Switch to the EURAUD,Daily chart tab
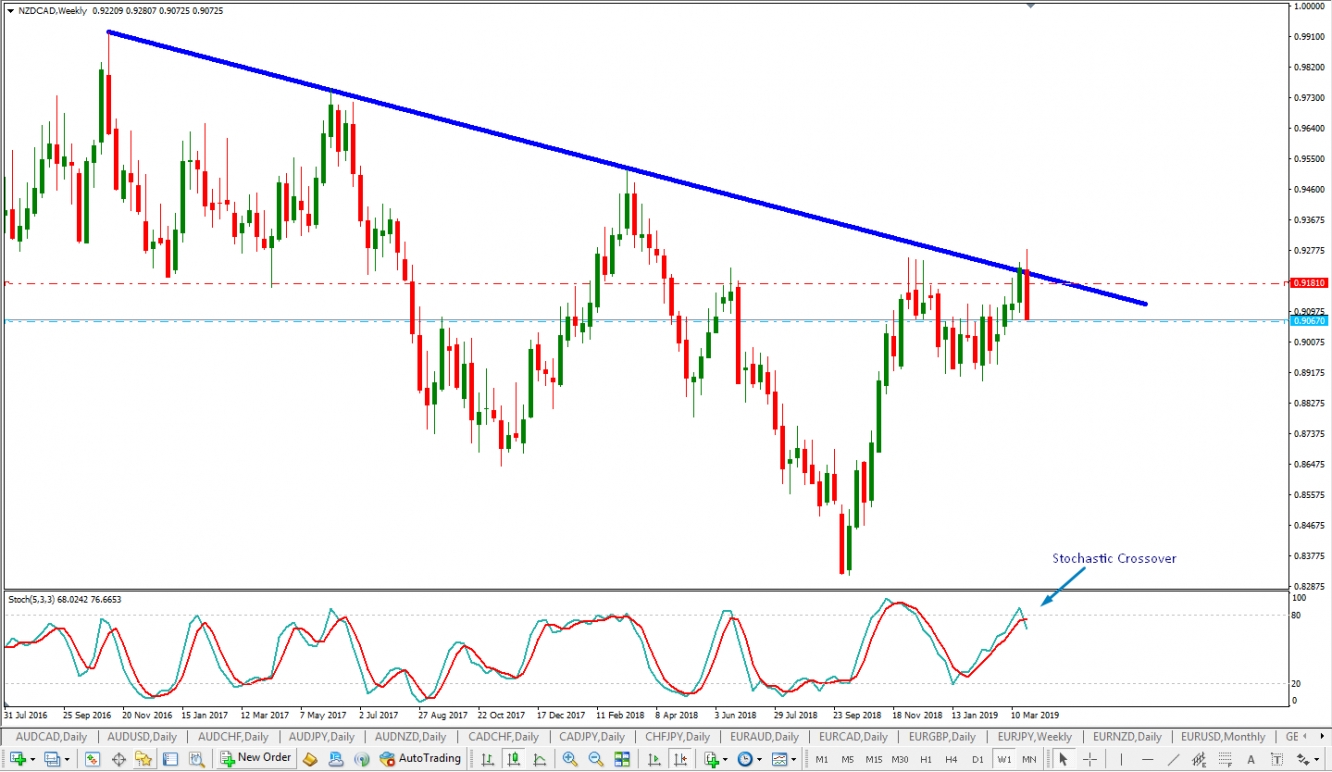1332x772 pixels. (763, 736)
